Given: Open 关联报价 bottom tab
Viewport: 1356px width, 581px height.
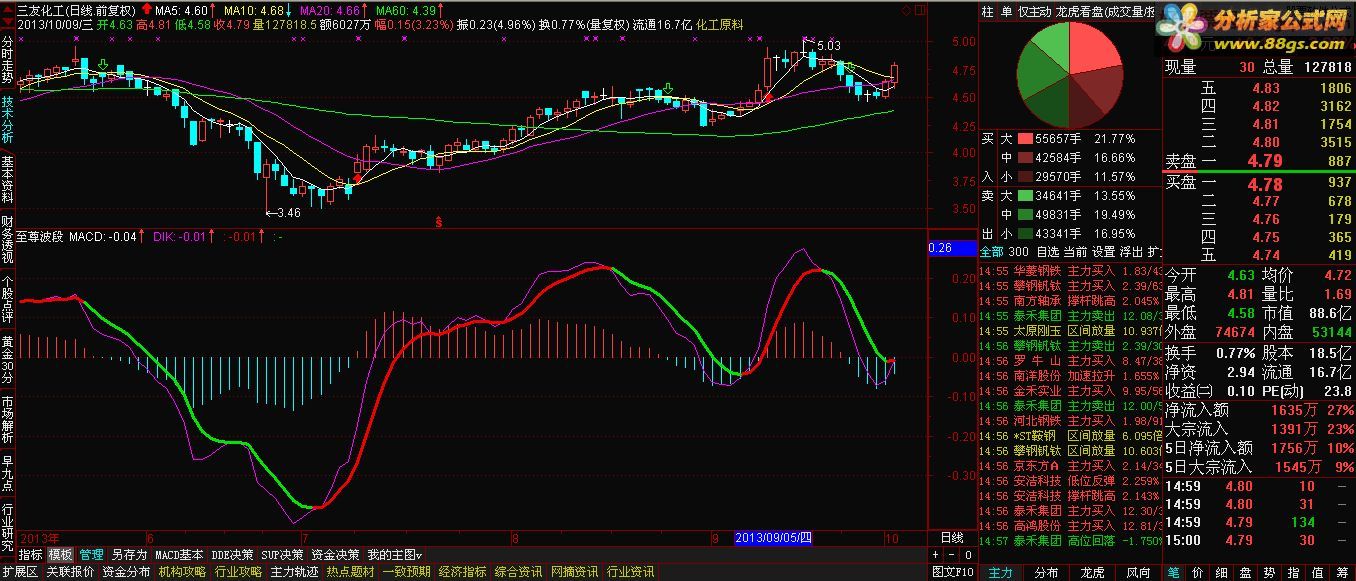Looking at the screenshot, I should [x=70, y=572].
